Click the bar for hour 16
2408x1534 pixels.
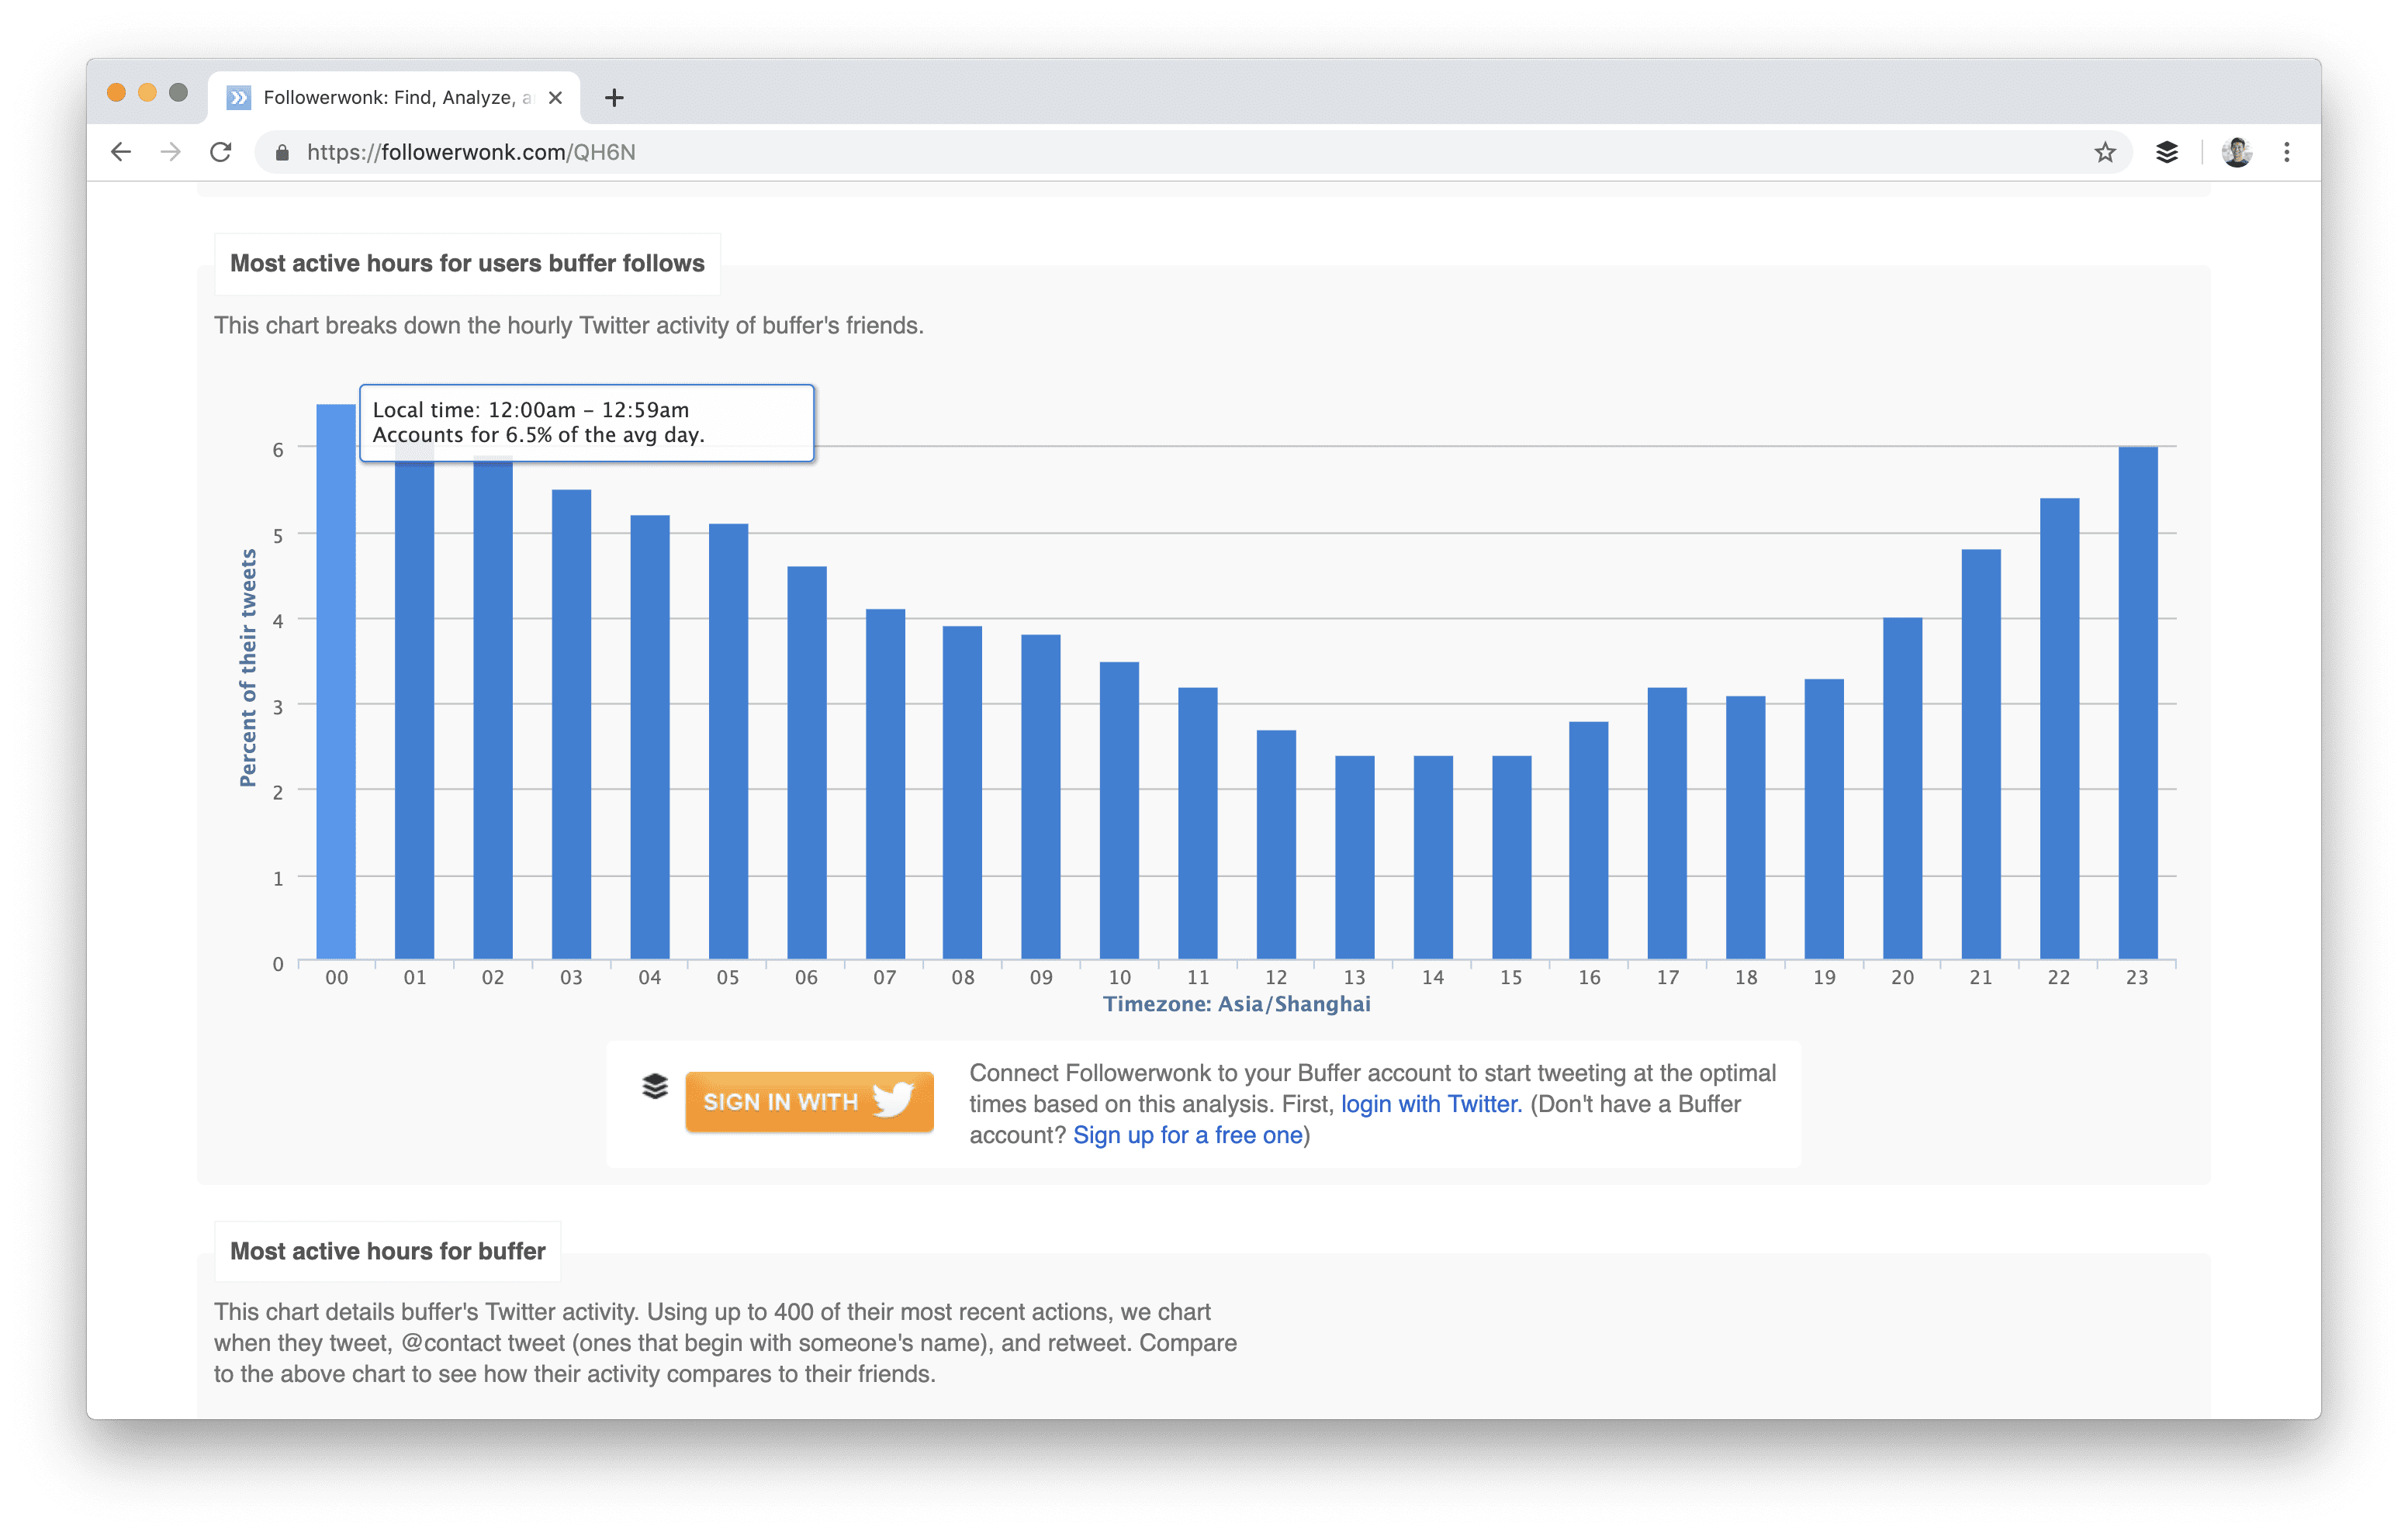click(1589, 840)
